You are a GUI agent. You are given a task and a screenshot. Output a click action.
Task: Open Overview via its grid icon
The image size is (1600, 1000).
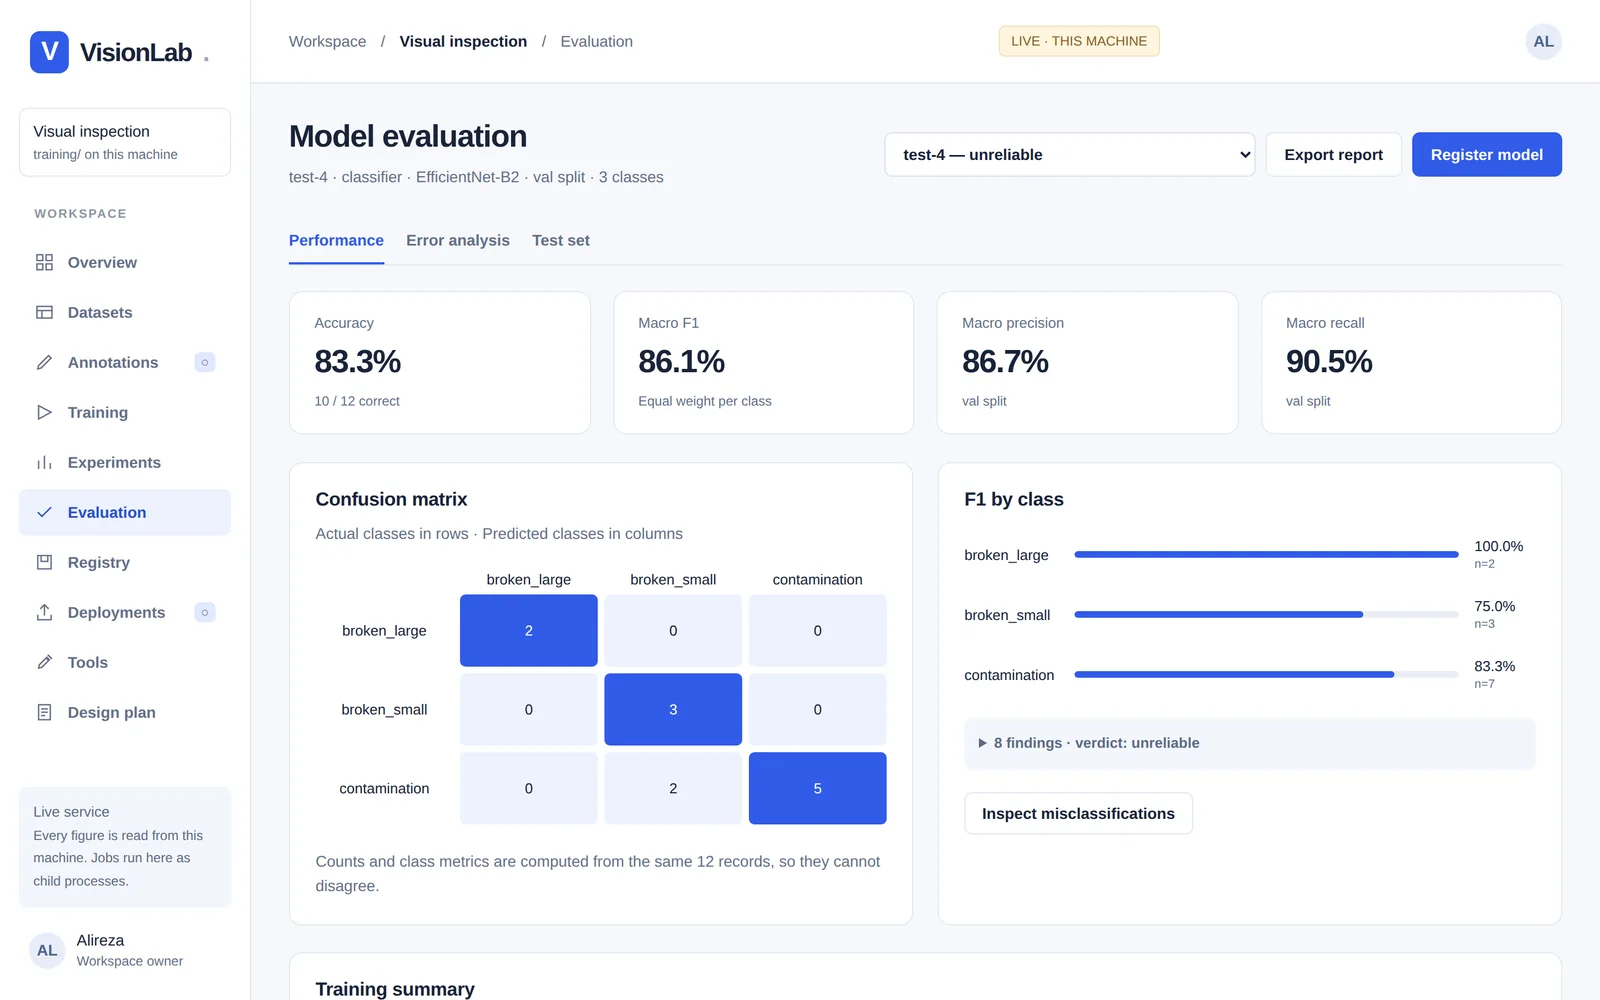[x=44, y=262]
